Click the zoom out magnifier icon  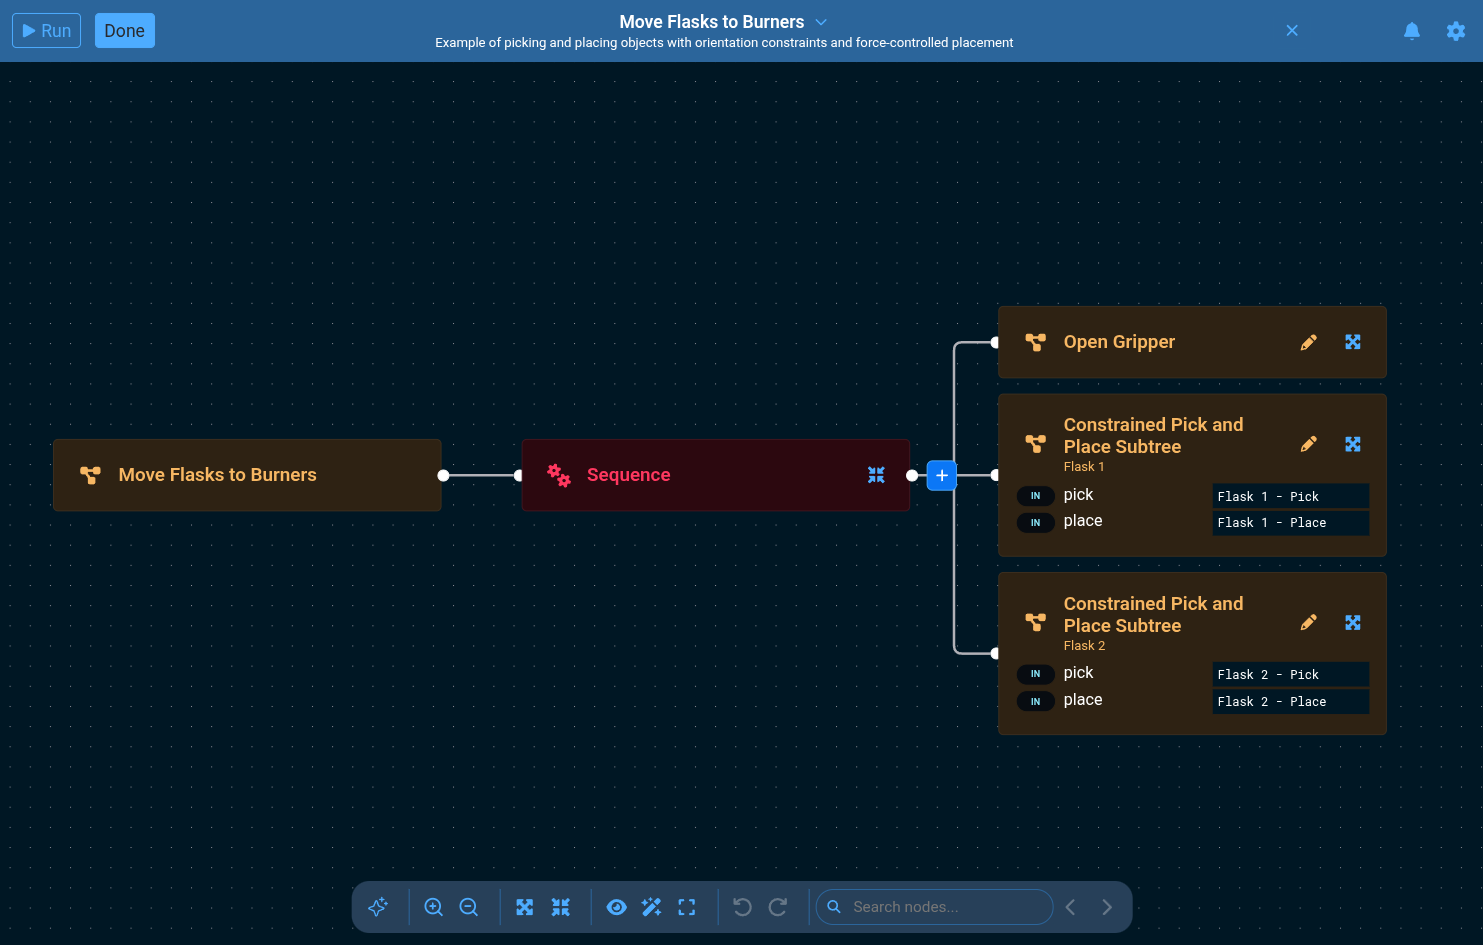[468, 907]
